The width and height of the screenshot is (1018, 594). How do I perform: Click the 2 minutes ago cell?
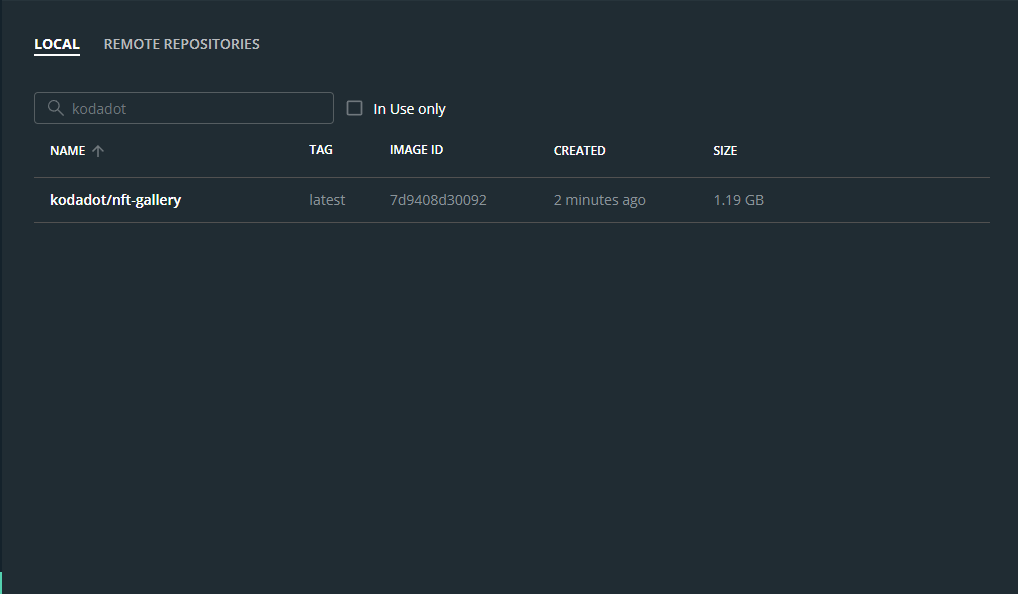[x=599, y=200]
